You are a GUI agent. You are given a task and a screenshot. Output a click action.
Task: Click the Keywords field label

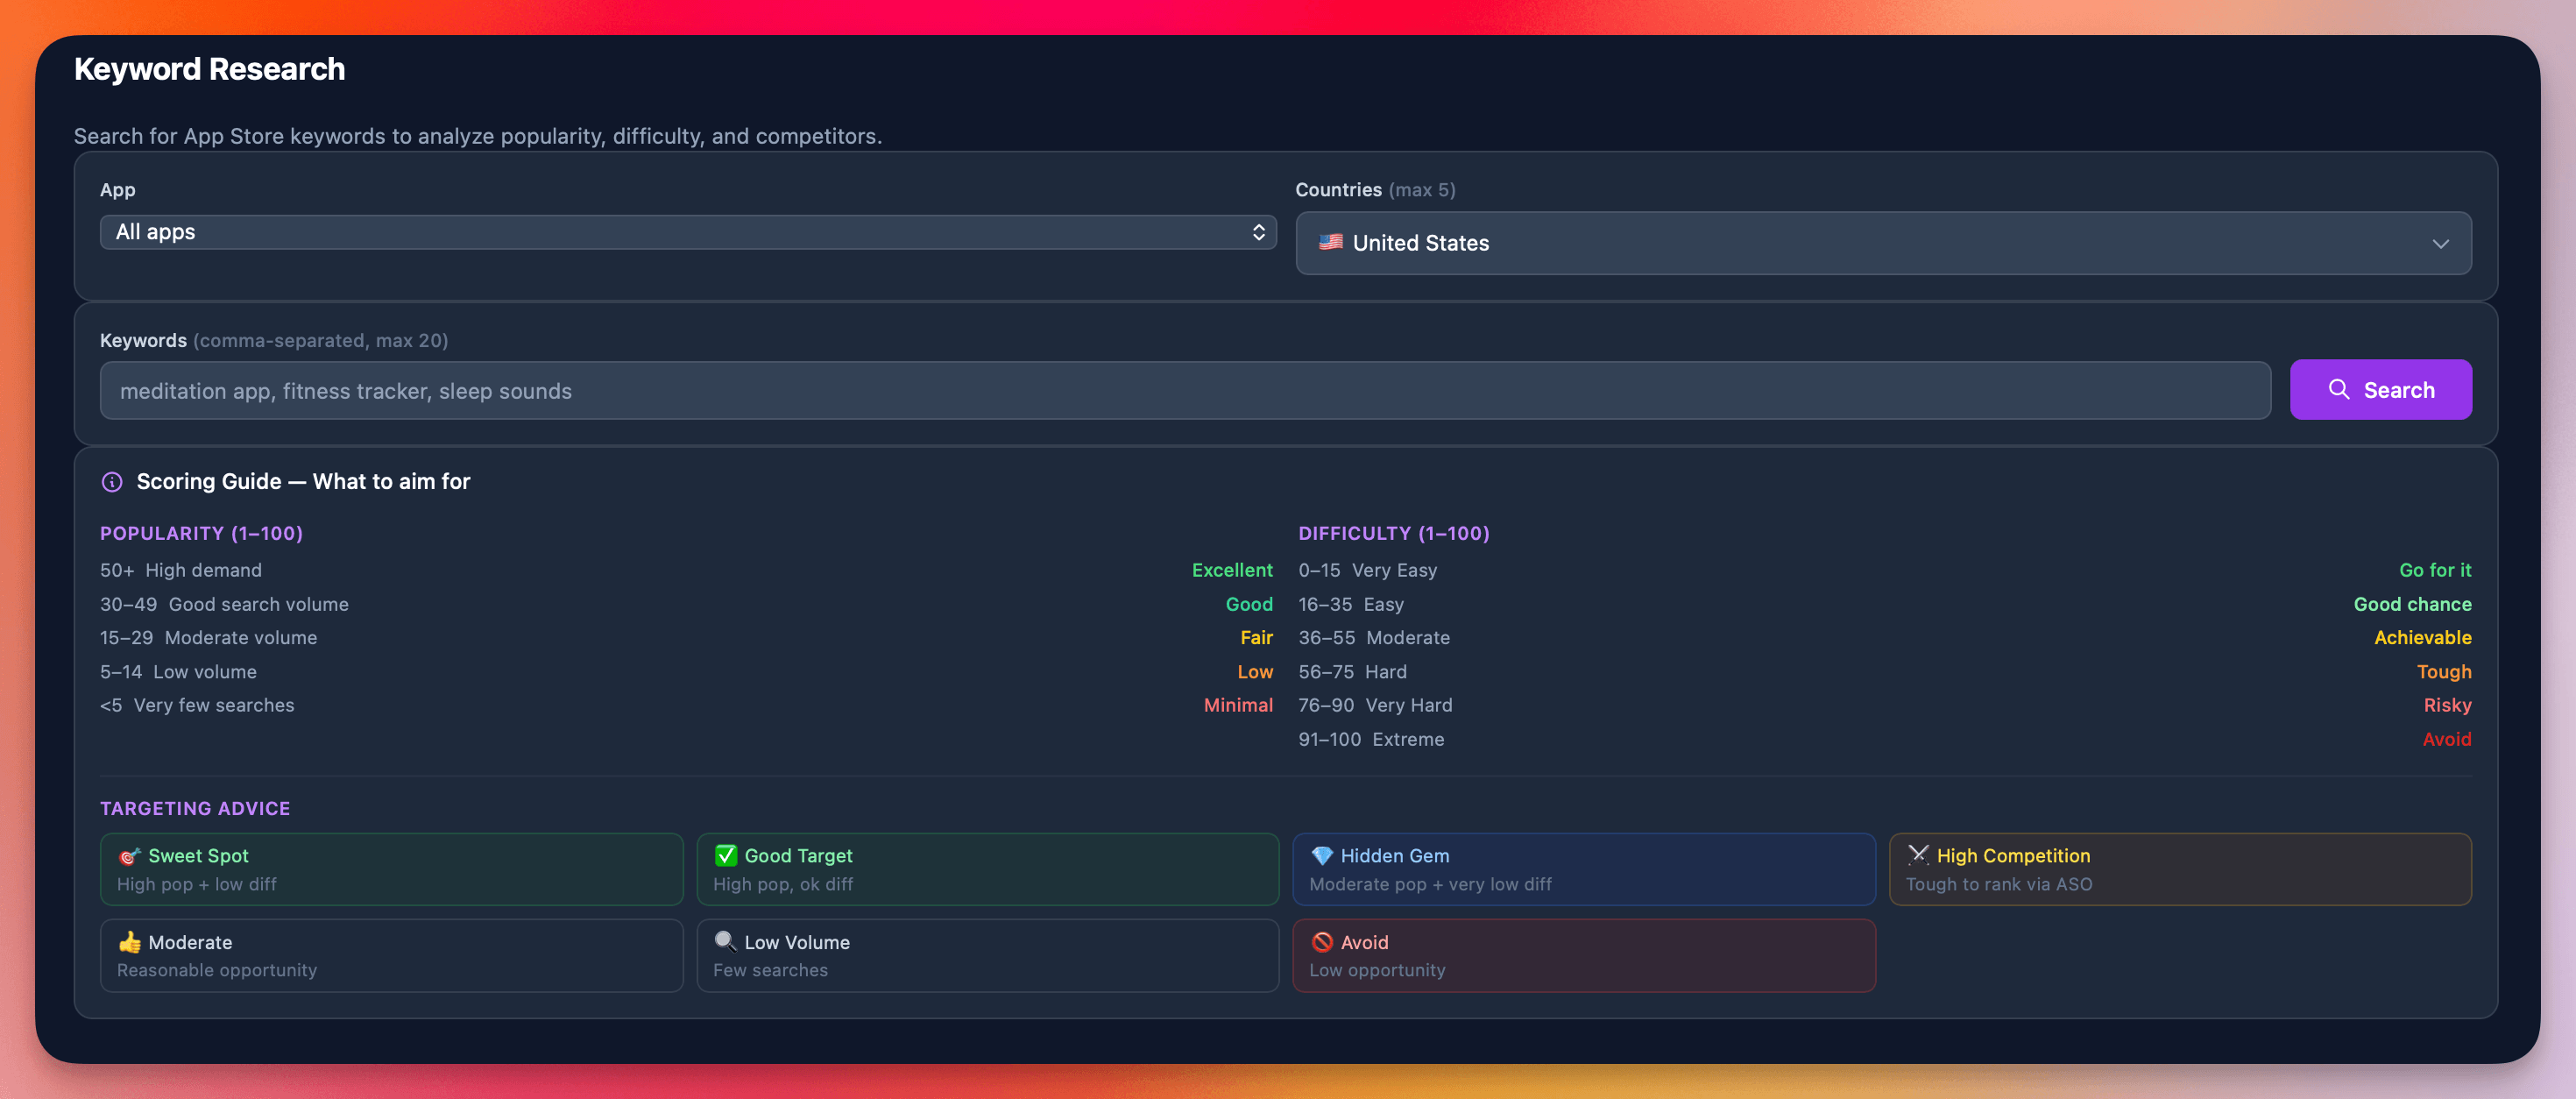click(x=274, y=340)
